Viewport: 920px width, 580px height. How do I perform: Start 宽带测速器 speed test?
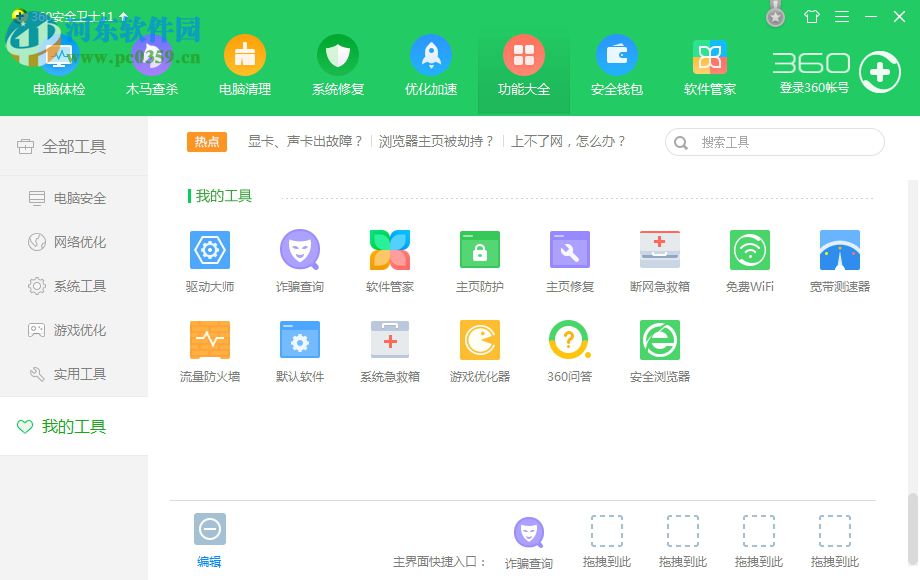[x=839, y=258]
